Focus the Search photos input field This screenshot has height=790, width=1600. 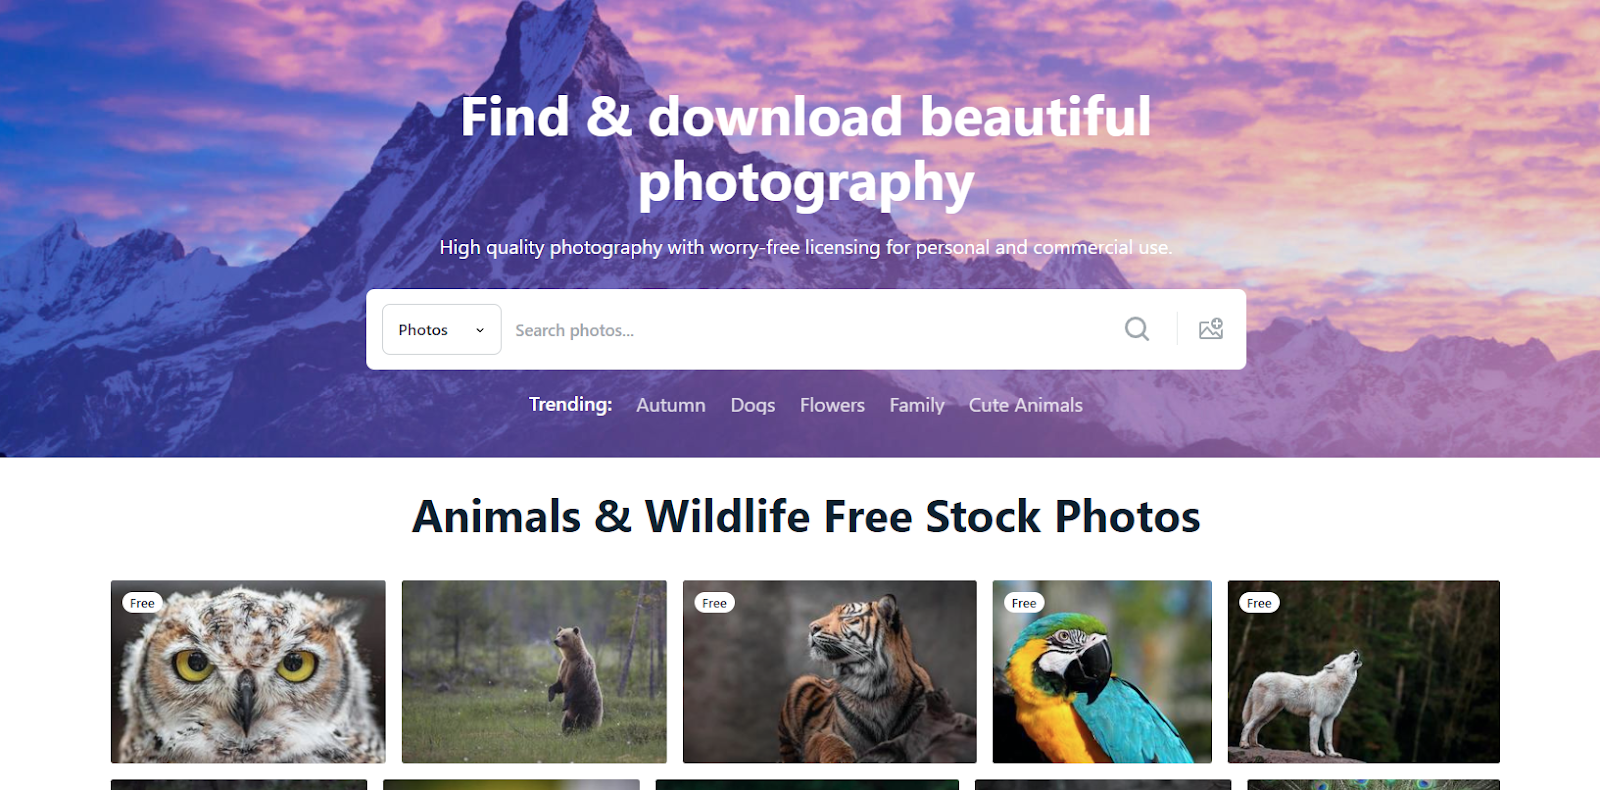(810, 330)
